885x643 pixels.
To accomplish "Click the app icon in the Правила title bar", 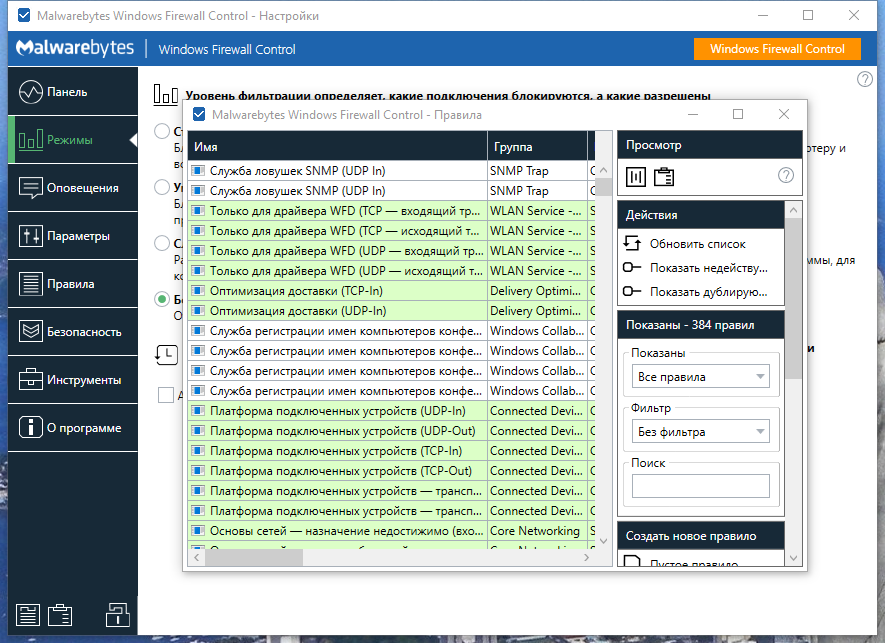I will 199,115.
